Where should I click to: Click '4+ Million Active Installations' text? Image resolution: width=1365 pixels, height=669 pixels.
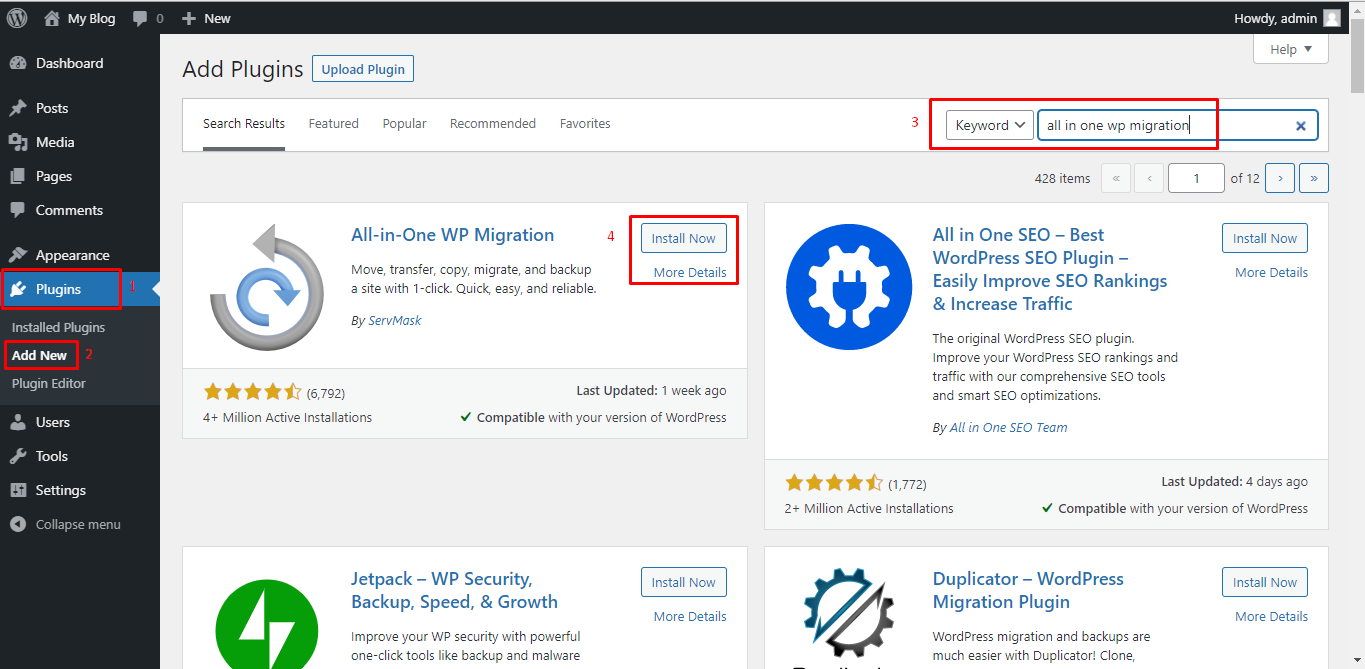pyautogui.click(x=287, y=417)
